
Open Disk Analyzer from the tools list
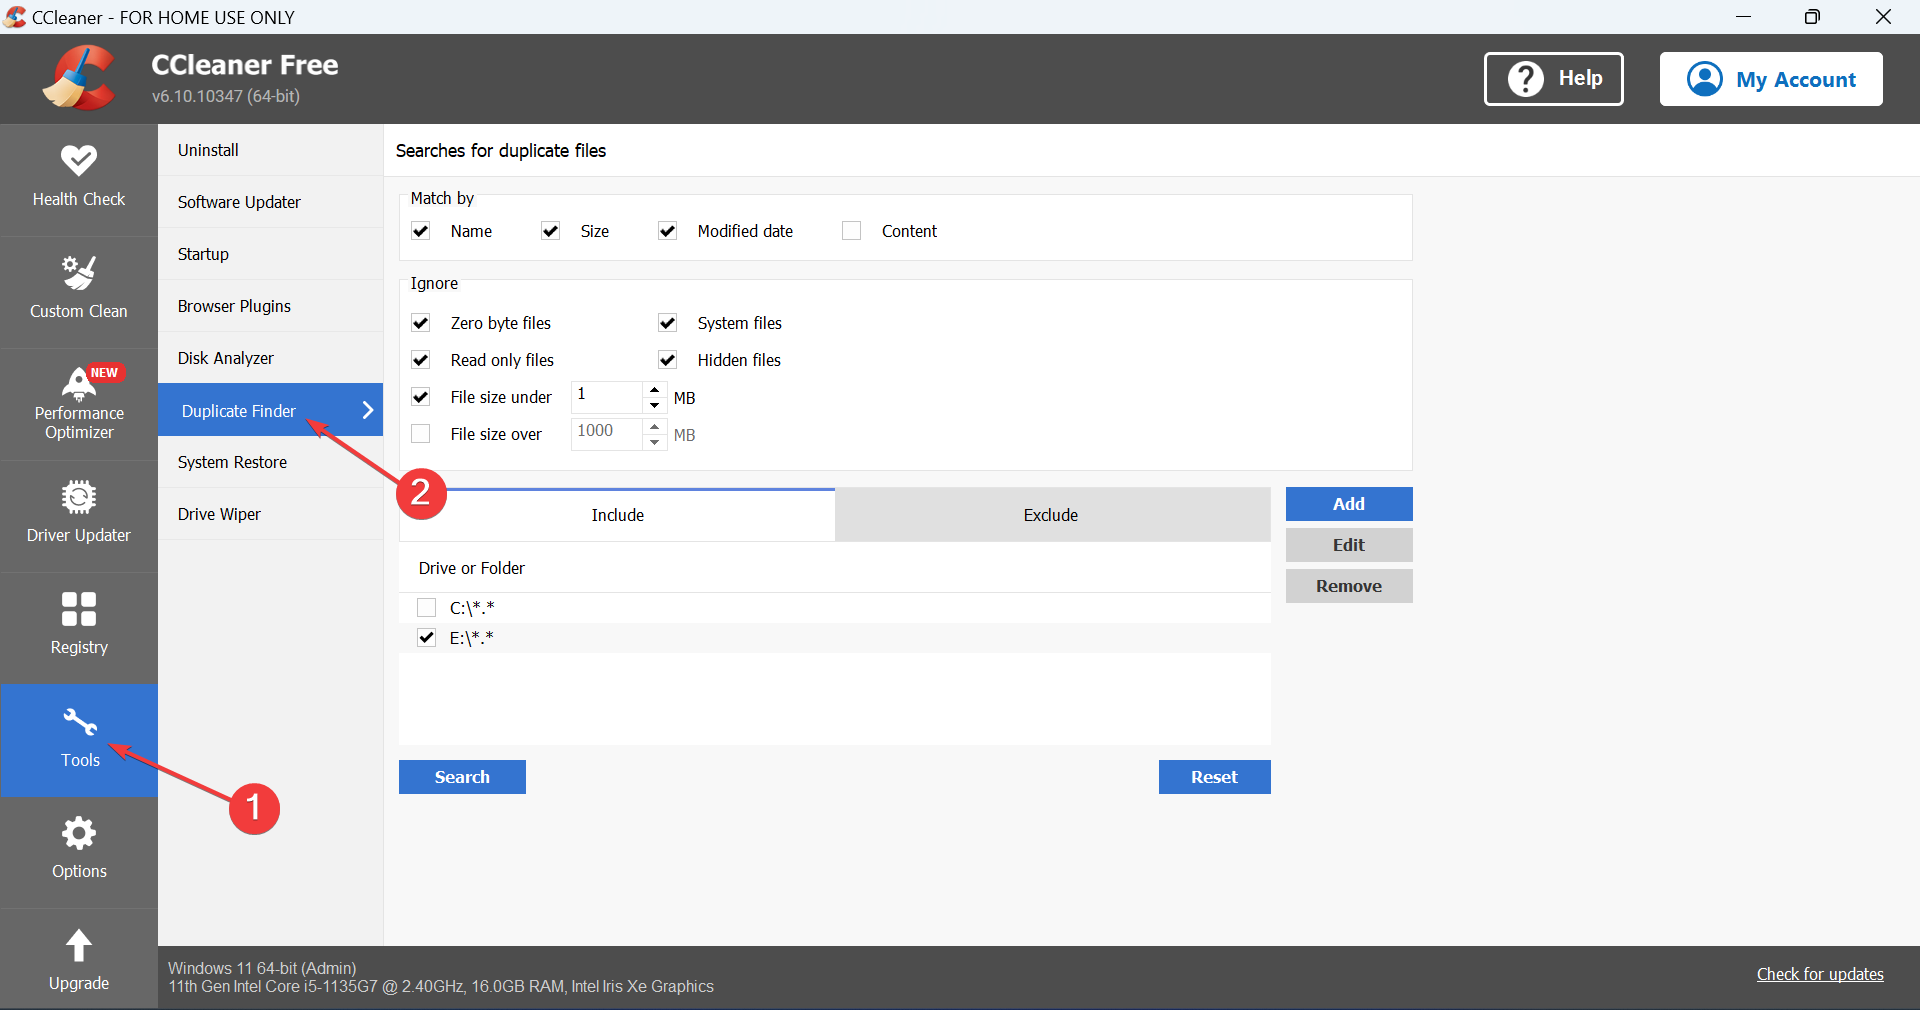226,358
